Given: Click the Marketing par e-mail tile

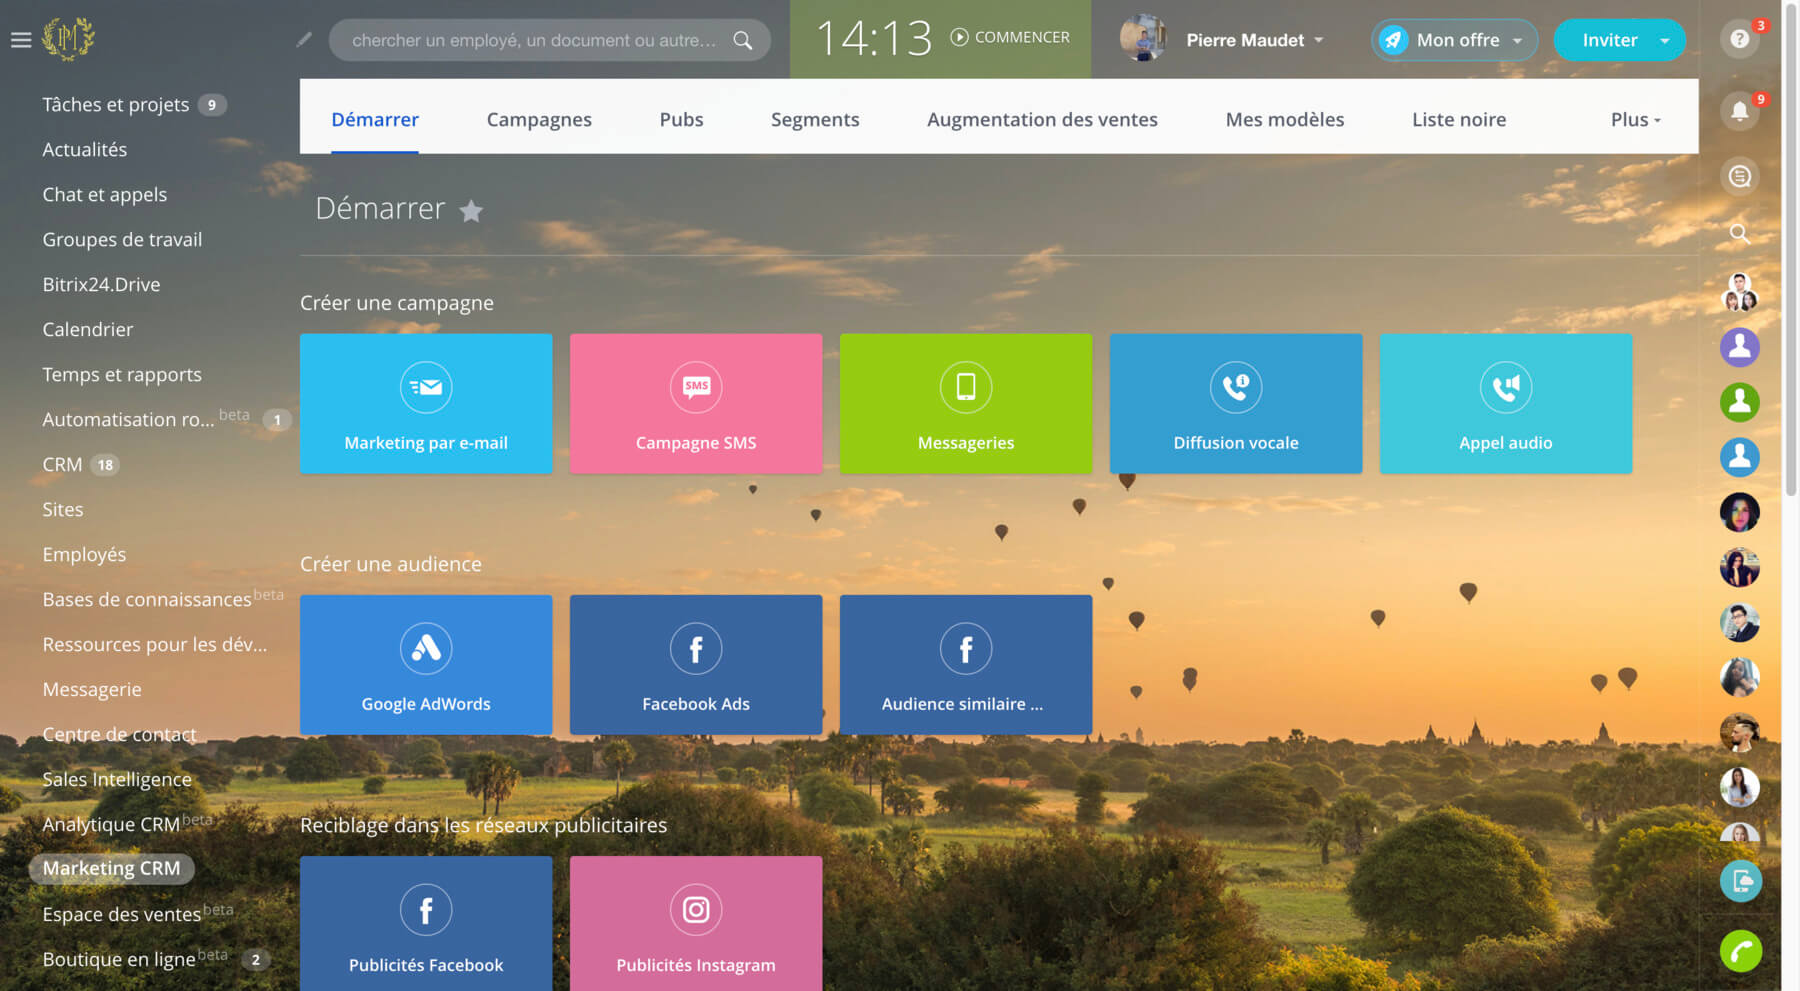Looking at the screenshot, I should pyautogui.click(x=426, y=404).
